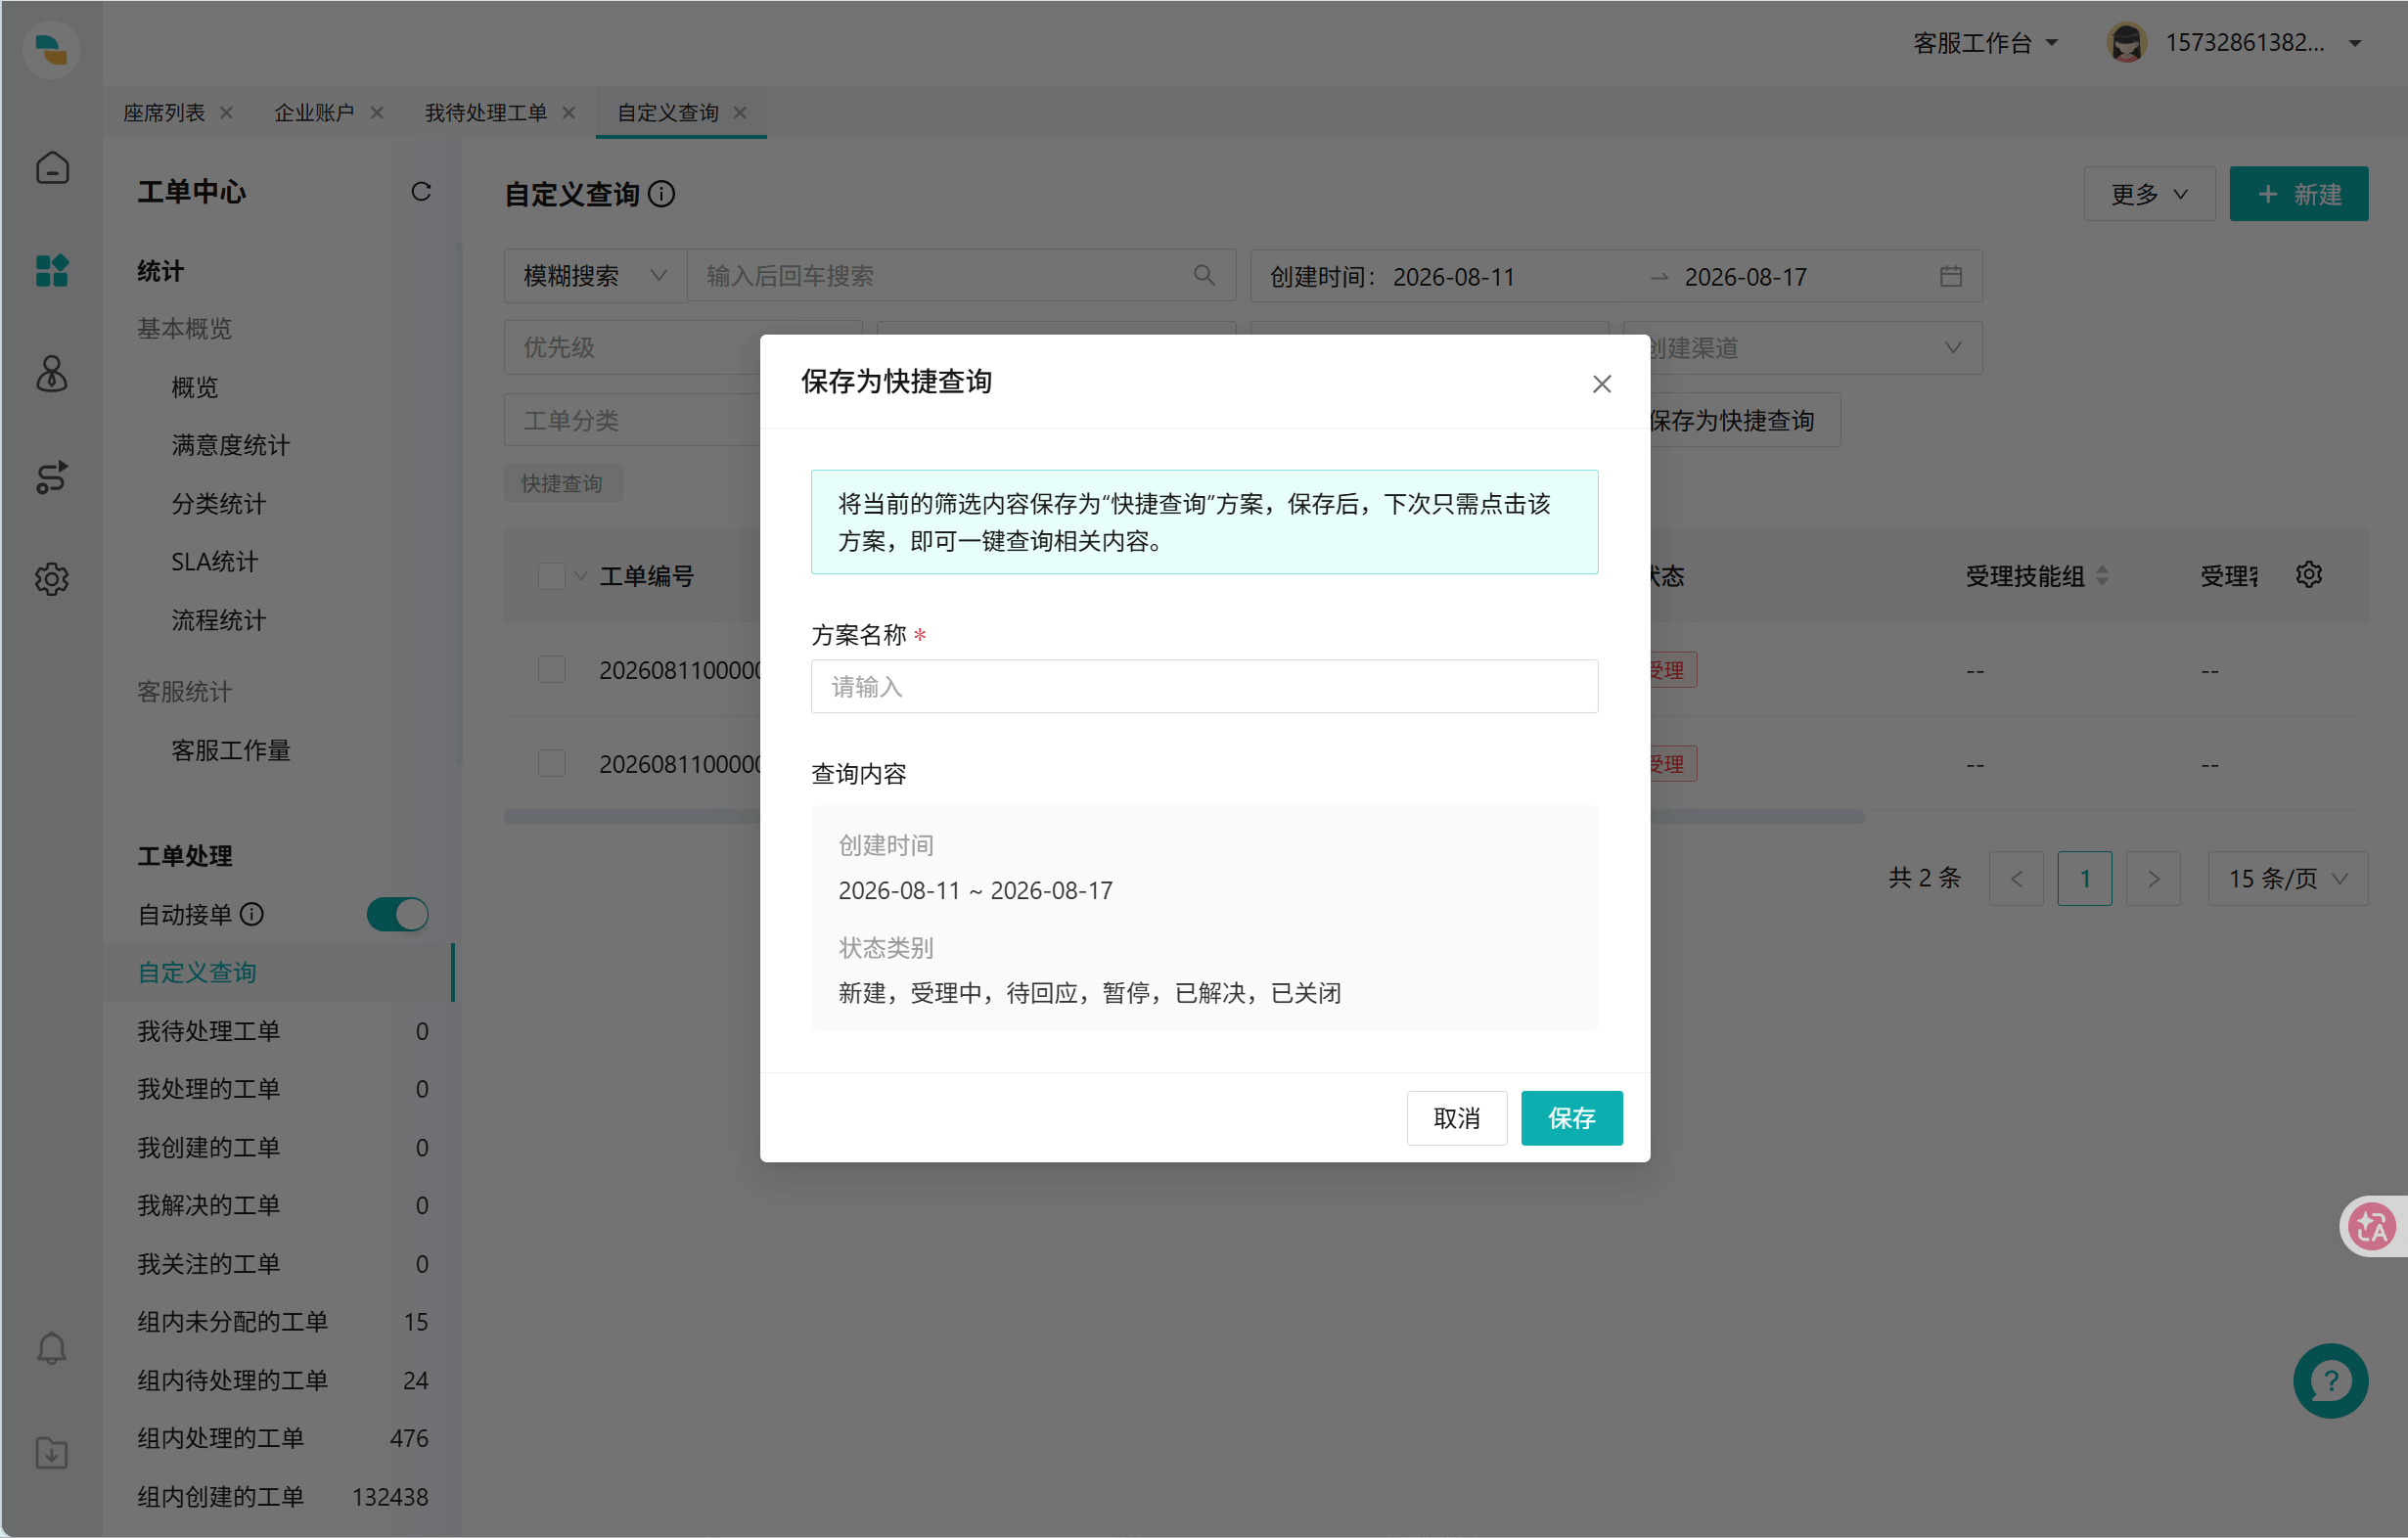This screenshot has width=2408, height=1538.
Task: Refresh the 工单中心 panel
Action: [421, 191]
